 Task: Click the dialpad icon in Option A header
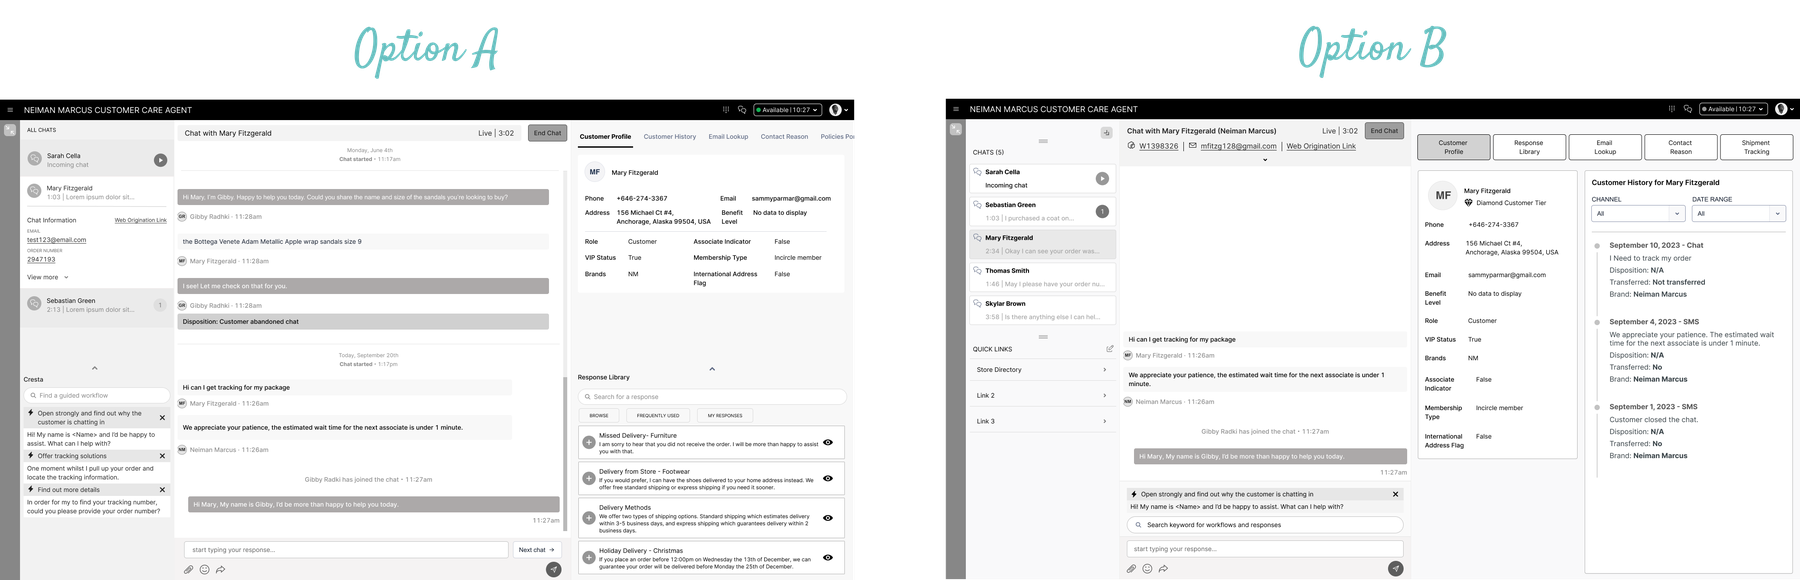tap(726, 110)
